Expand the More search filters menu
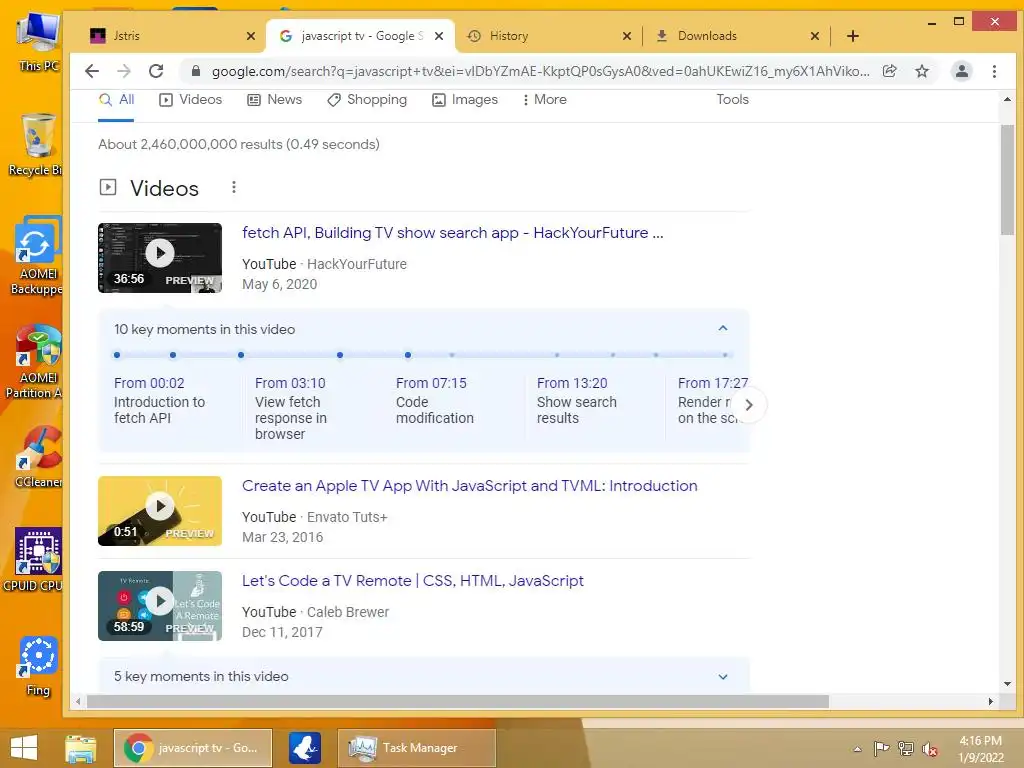Viewport: 1024px width, 768px height. 545,100
